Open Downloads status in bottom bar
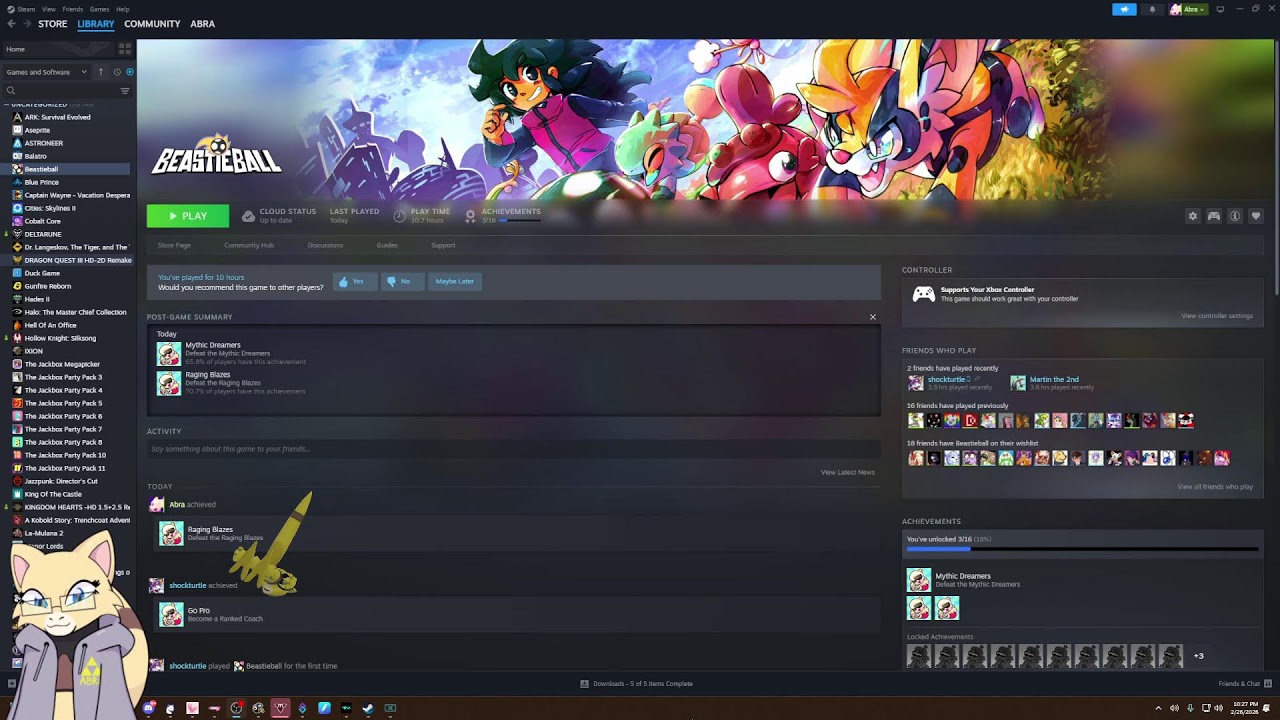This screenshot has width=1280, height=720. click(636, 684)
